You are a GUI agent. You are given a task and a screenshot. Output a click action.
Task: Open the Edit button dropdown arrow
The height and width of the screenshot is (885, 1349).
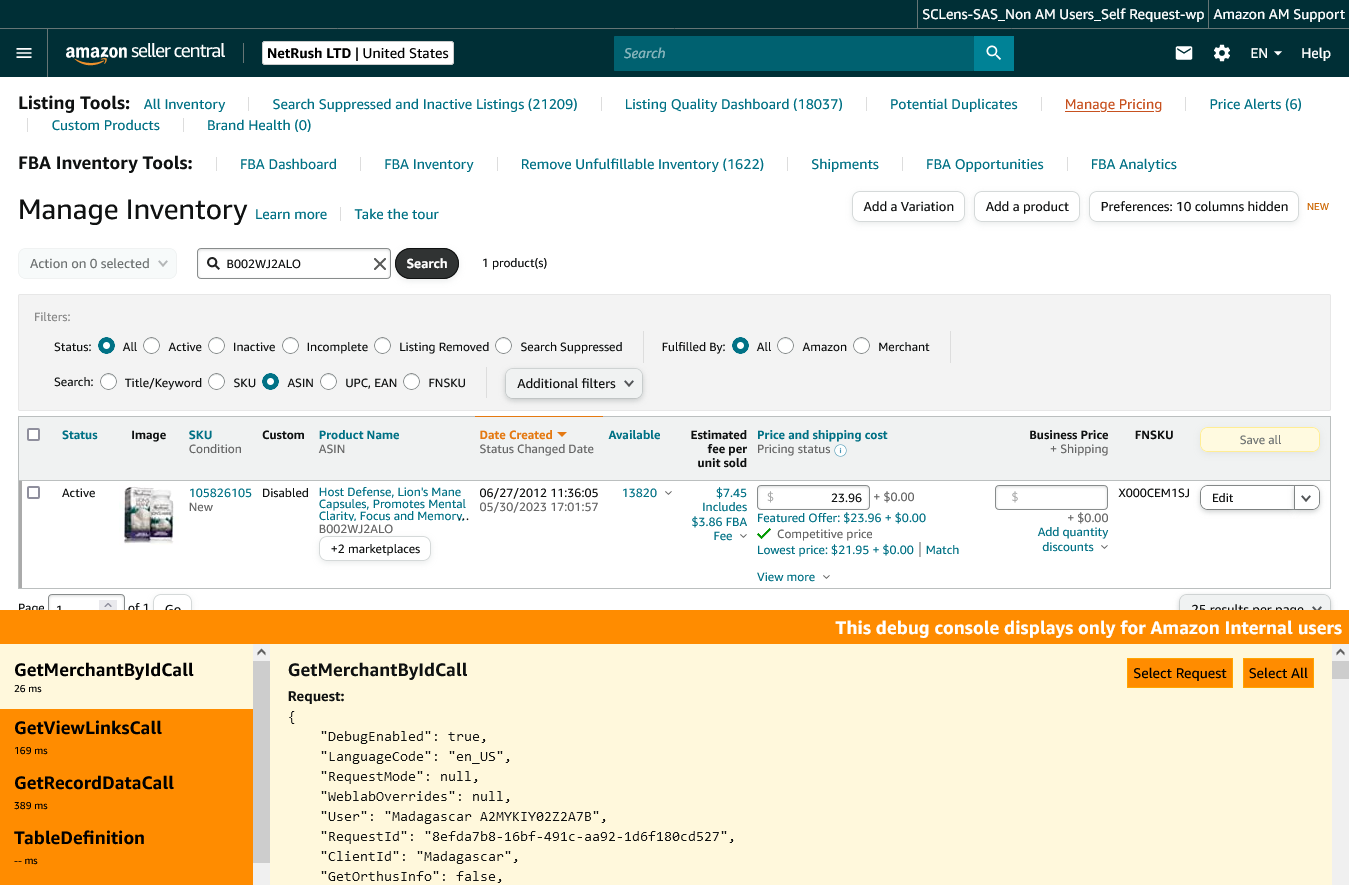[1307, 498]
